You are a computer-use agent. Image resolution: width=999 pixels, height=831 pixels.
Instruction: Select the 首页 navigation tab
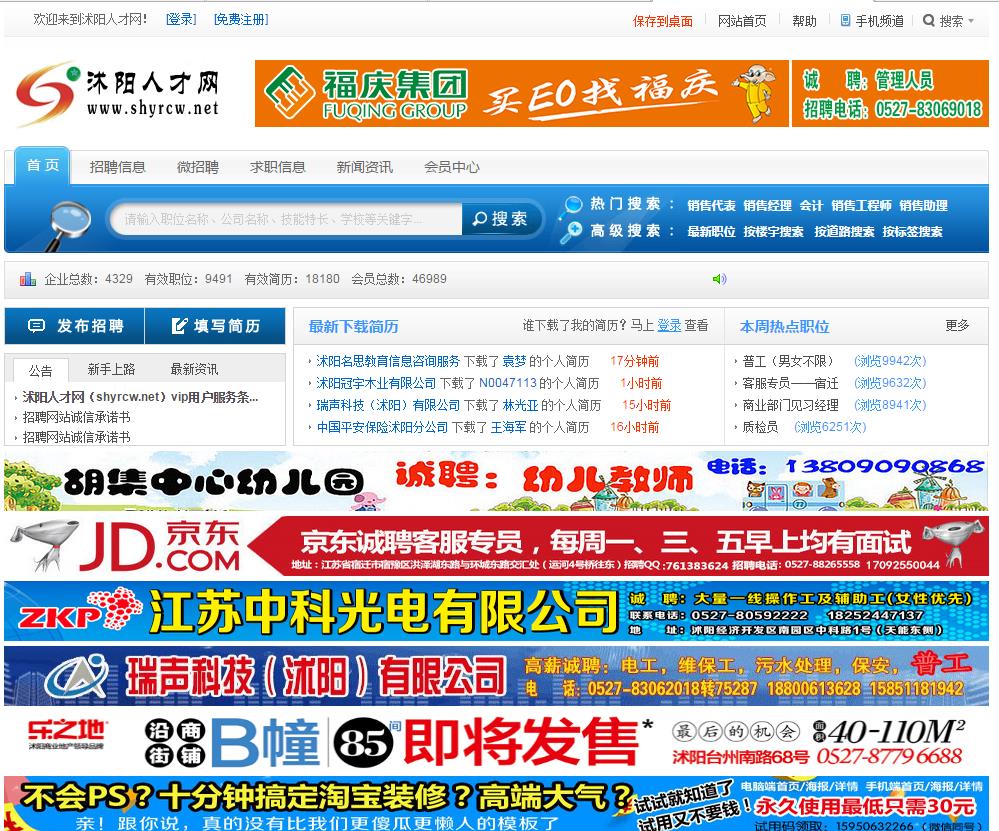point(42,166)
